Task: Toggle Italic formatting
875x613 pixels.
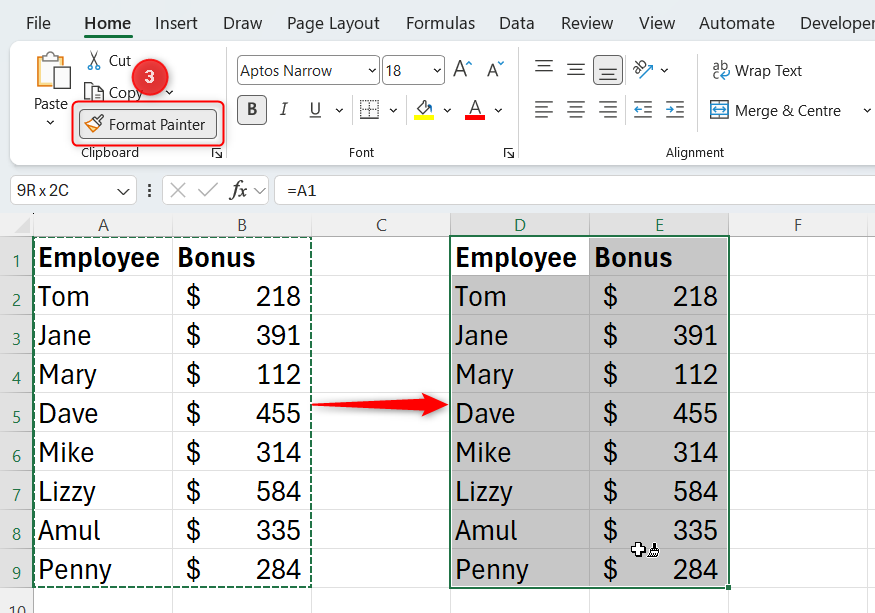Action: pos(284,109)
